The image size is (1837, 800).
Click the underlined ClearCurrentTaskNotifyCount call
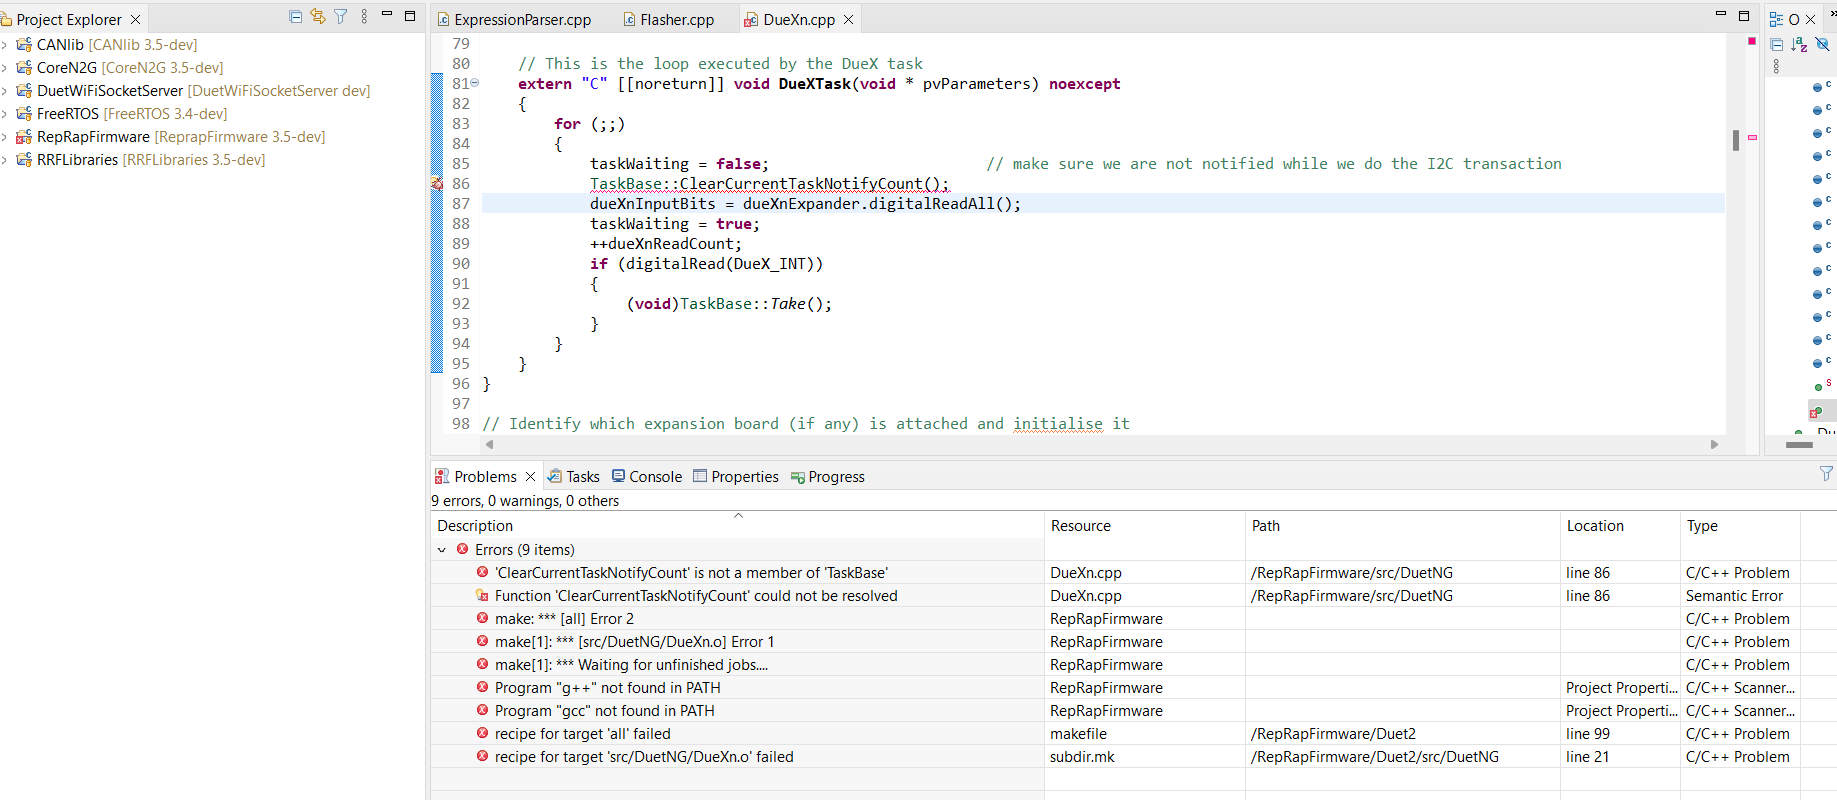pos(769,184)
